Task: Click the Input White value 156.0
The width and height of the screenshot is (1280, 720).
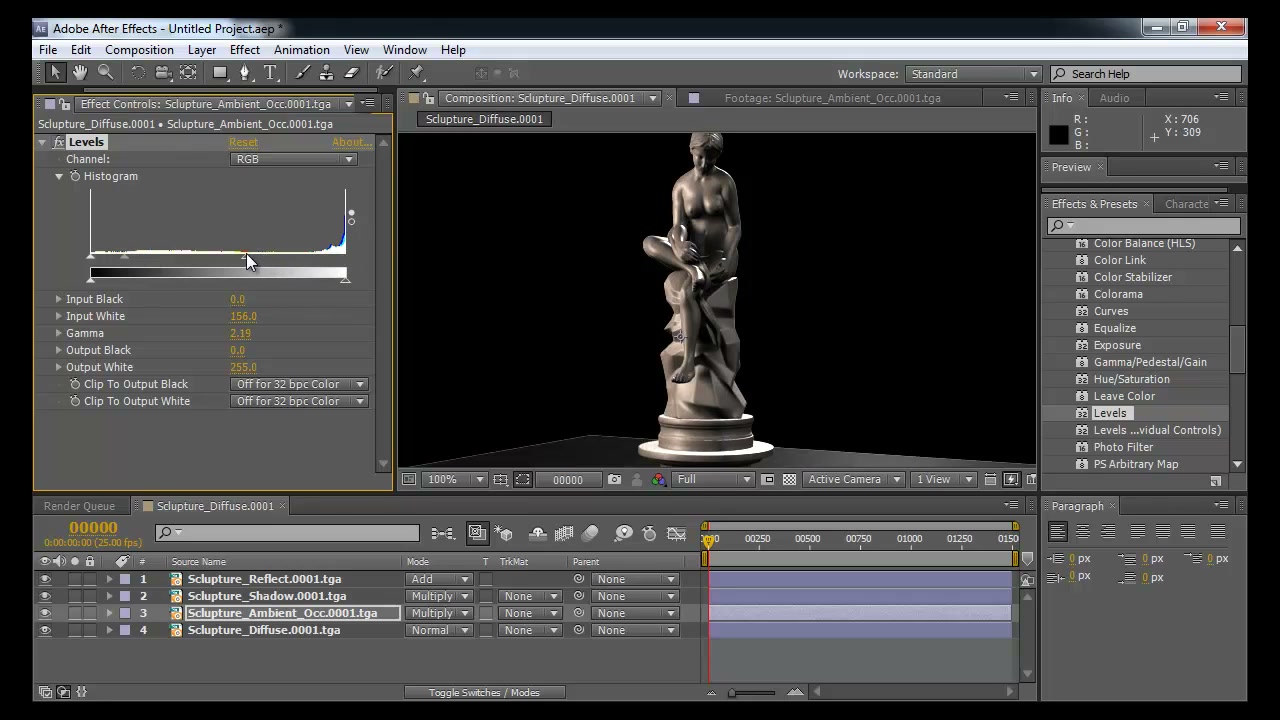Action: click(243, 316)
